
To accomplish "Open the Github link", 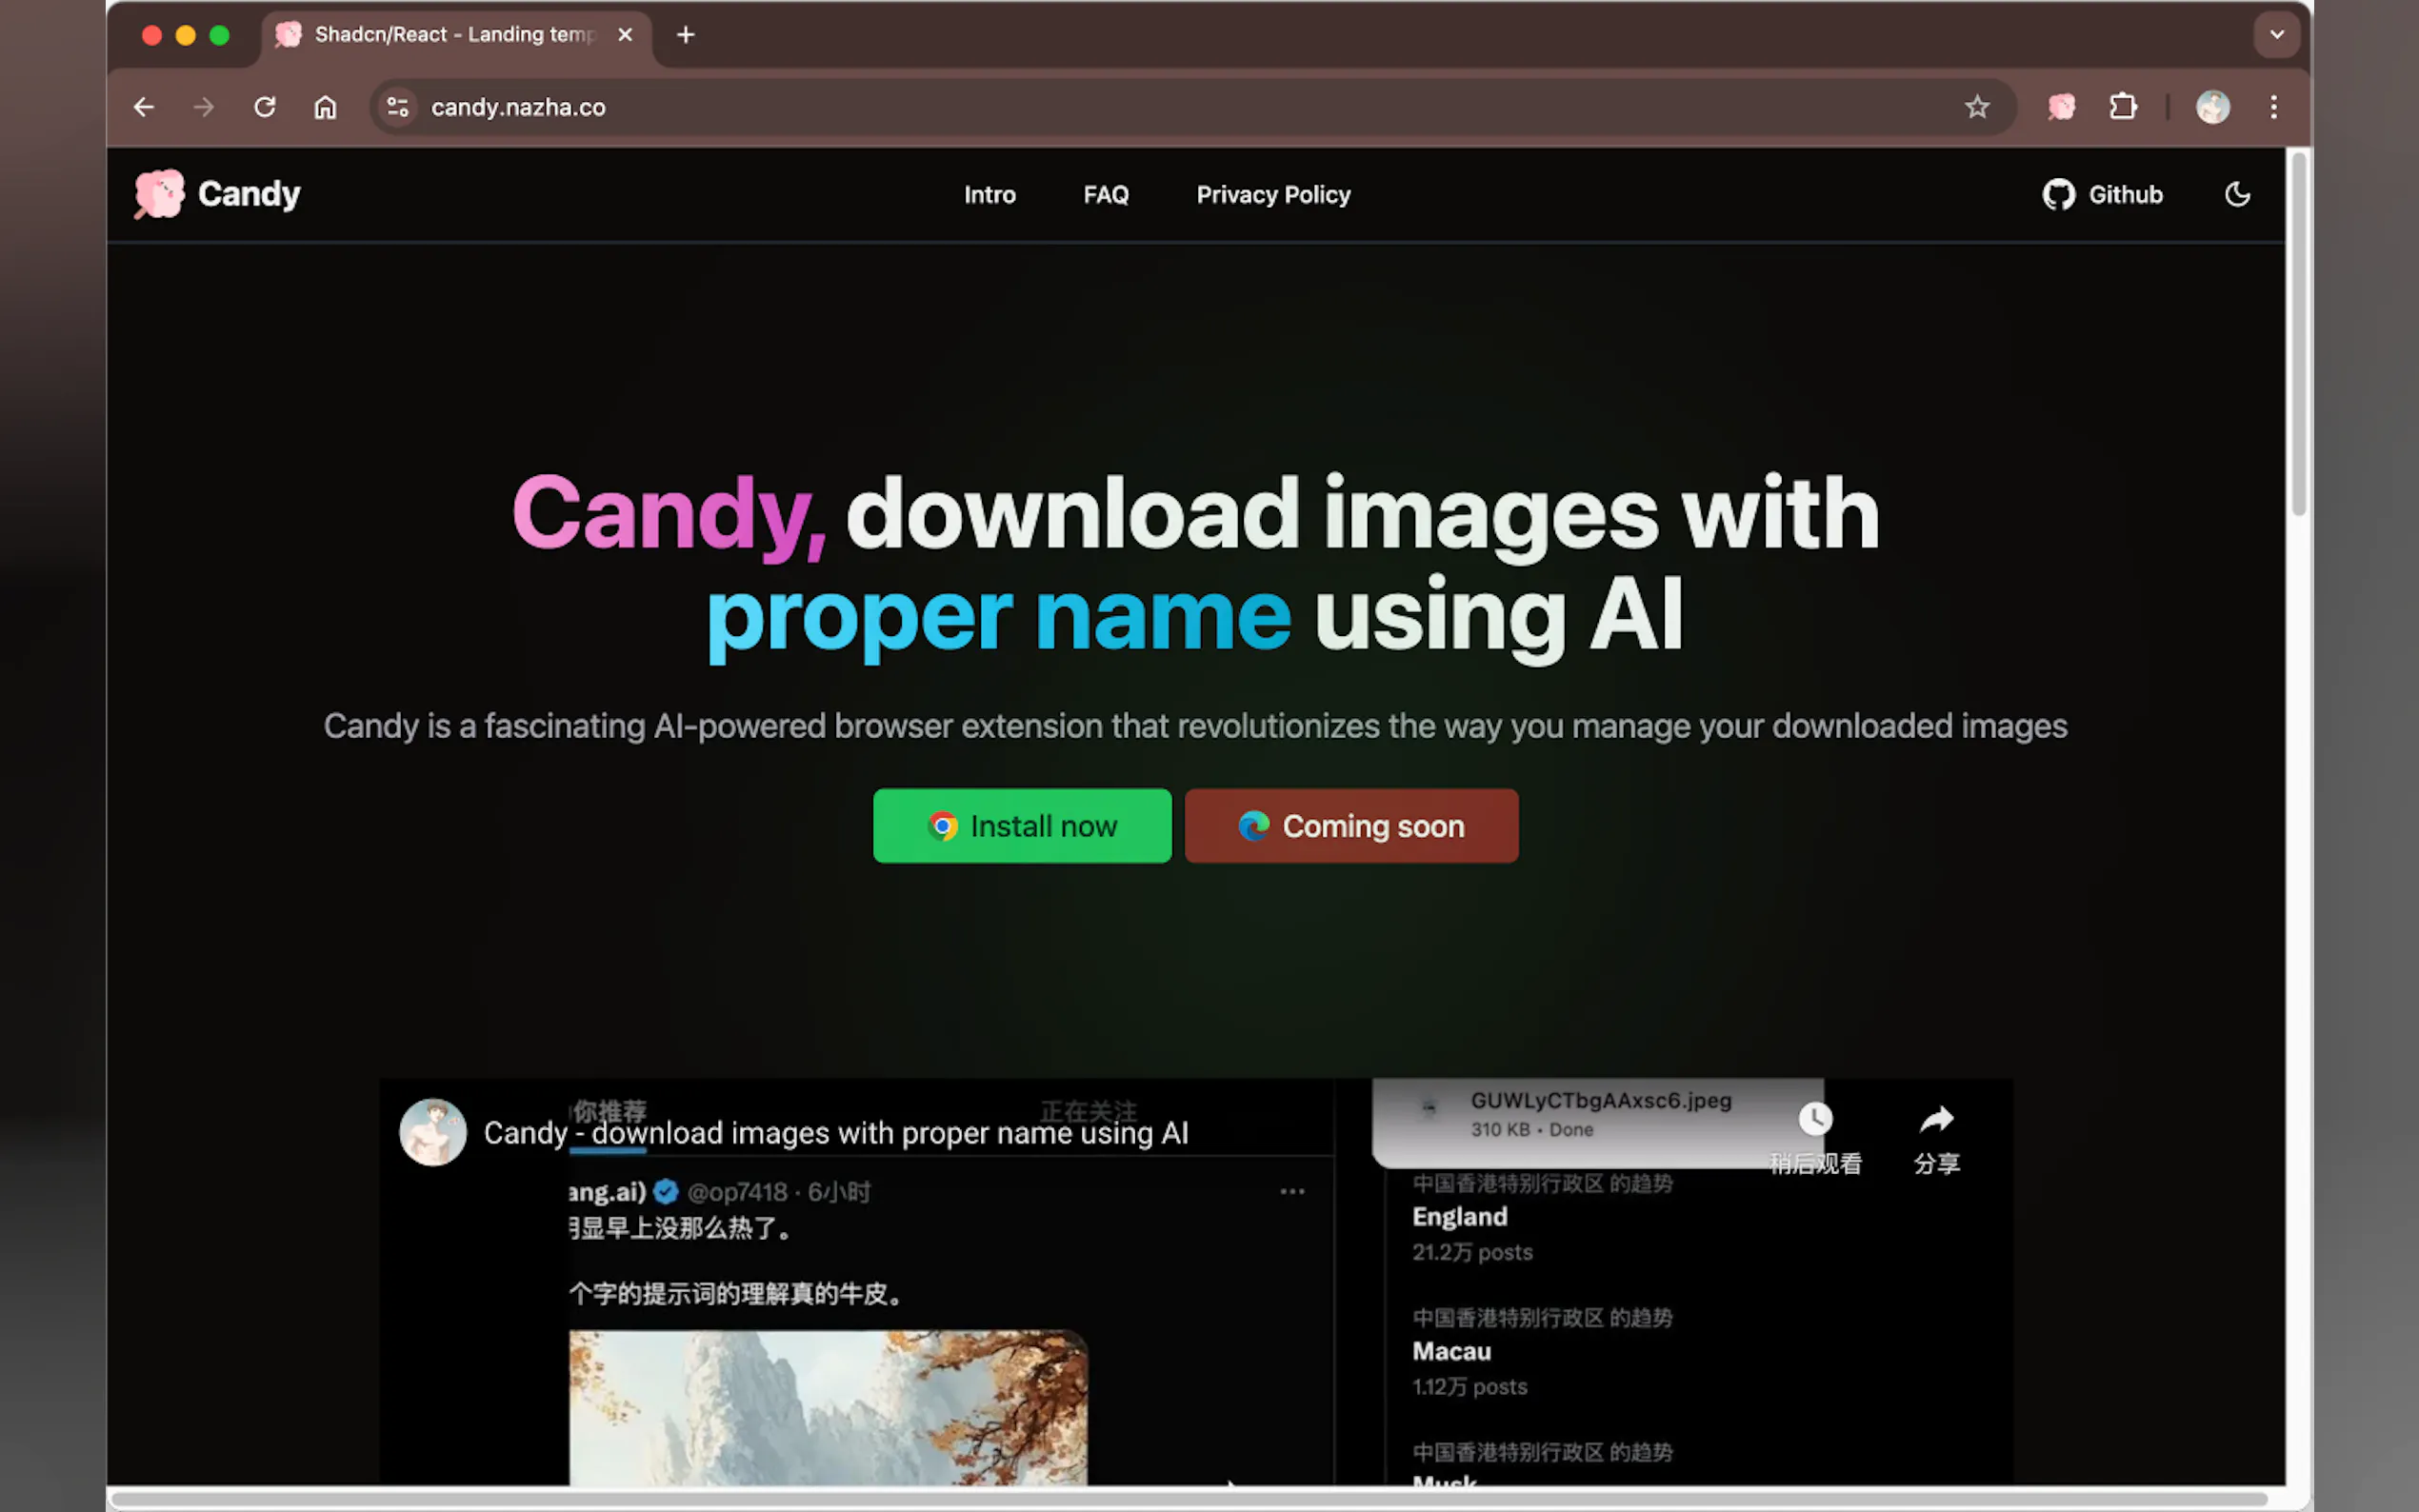I will pos(2102,195).
